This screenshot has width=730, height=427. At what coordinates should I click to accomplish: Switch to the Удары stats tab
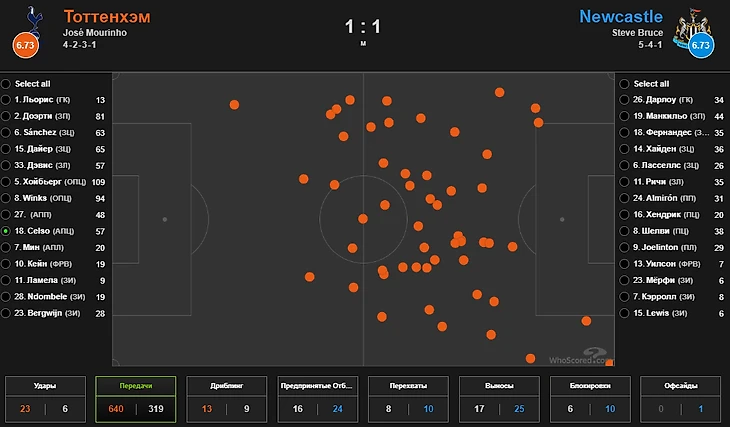(45, 399)
